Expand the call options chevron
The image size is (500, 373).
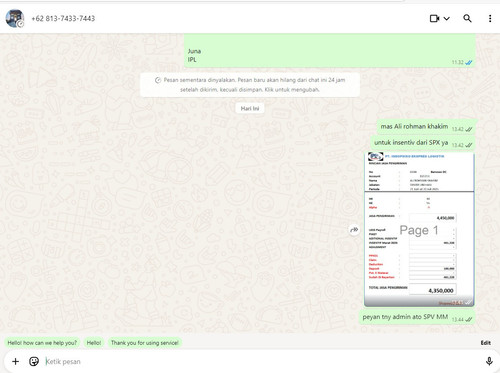coord(447,19)
